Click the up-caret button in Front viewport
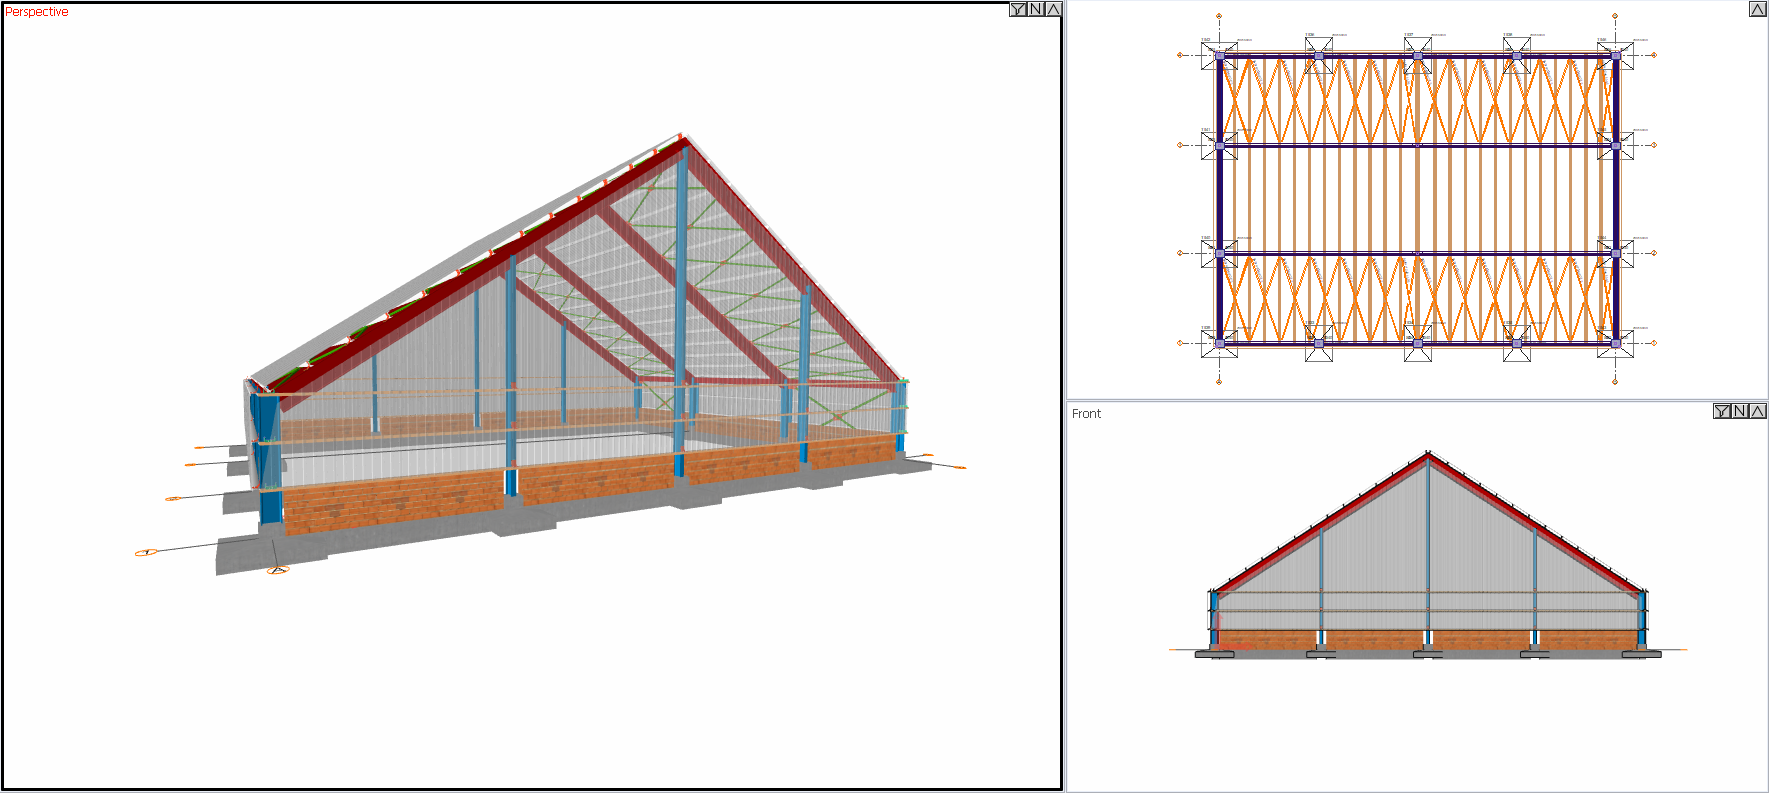Viewport: 1769px width, 793px height. pos(1757,411)
